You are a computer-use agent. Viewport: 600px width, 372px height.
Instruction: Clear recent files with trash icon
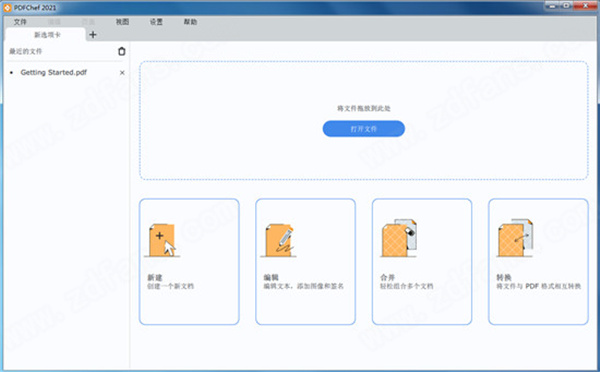coord(122,51)
